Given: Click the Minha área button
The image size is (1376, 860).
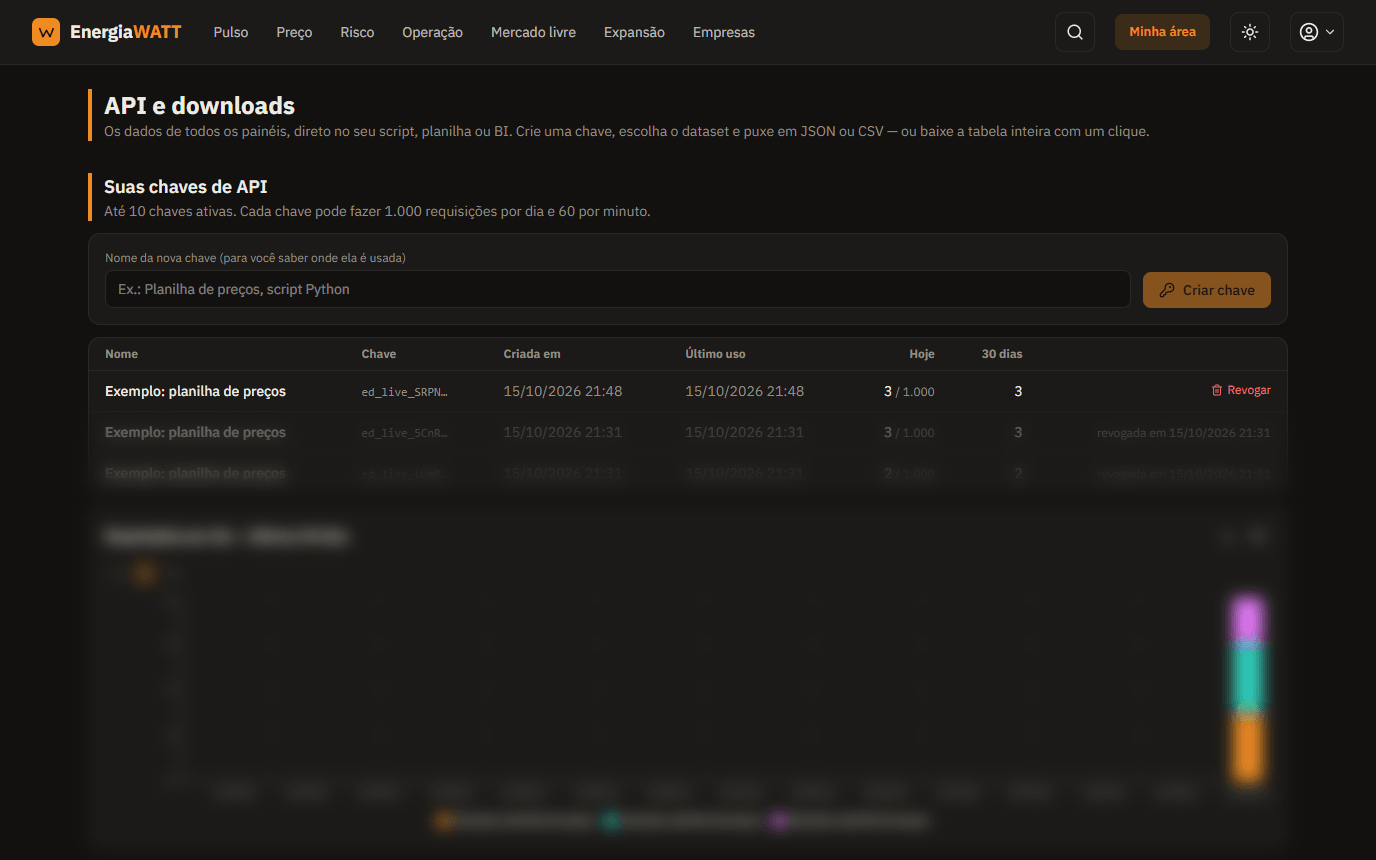Looking at the screenshot, I should (x=1162, y=32).
